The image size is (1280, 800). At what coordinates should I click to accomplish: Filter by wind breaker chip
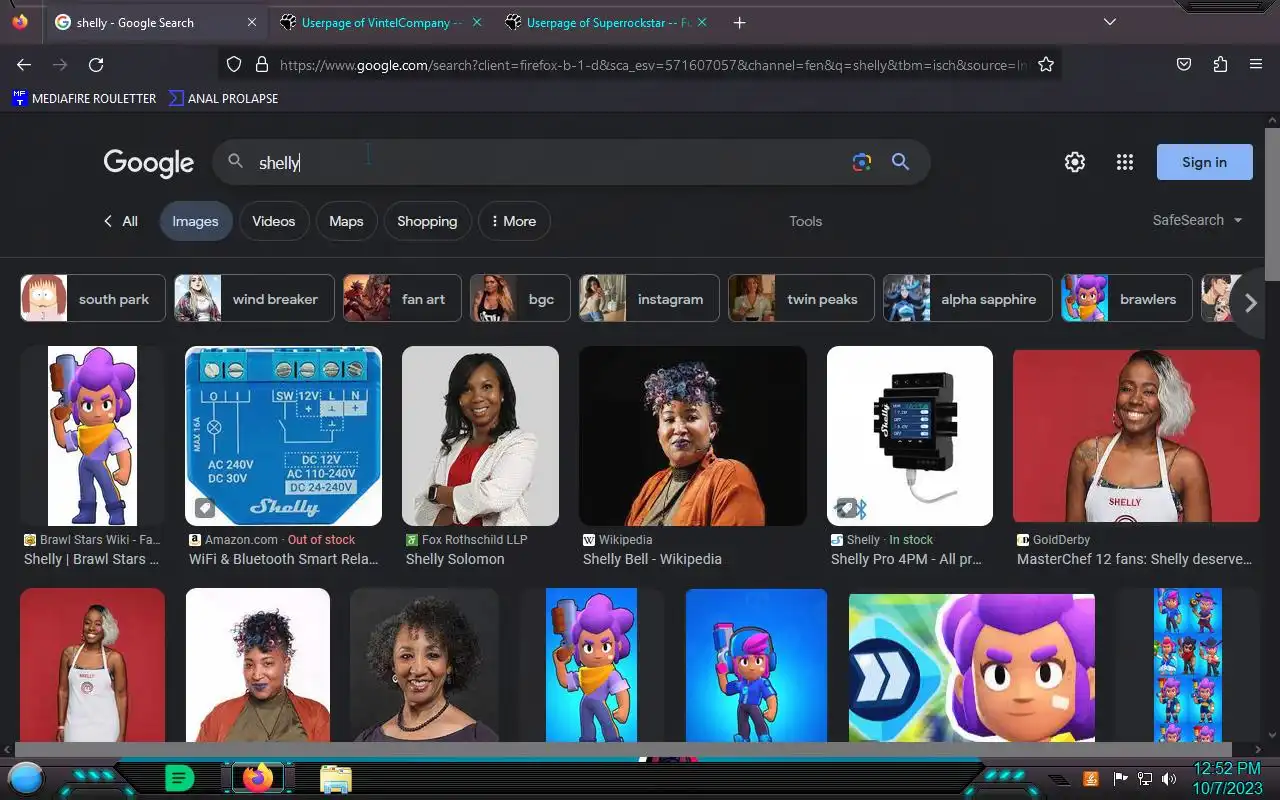(254, 298)
